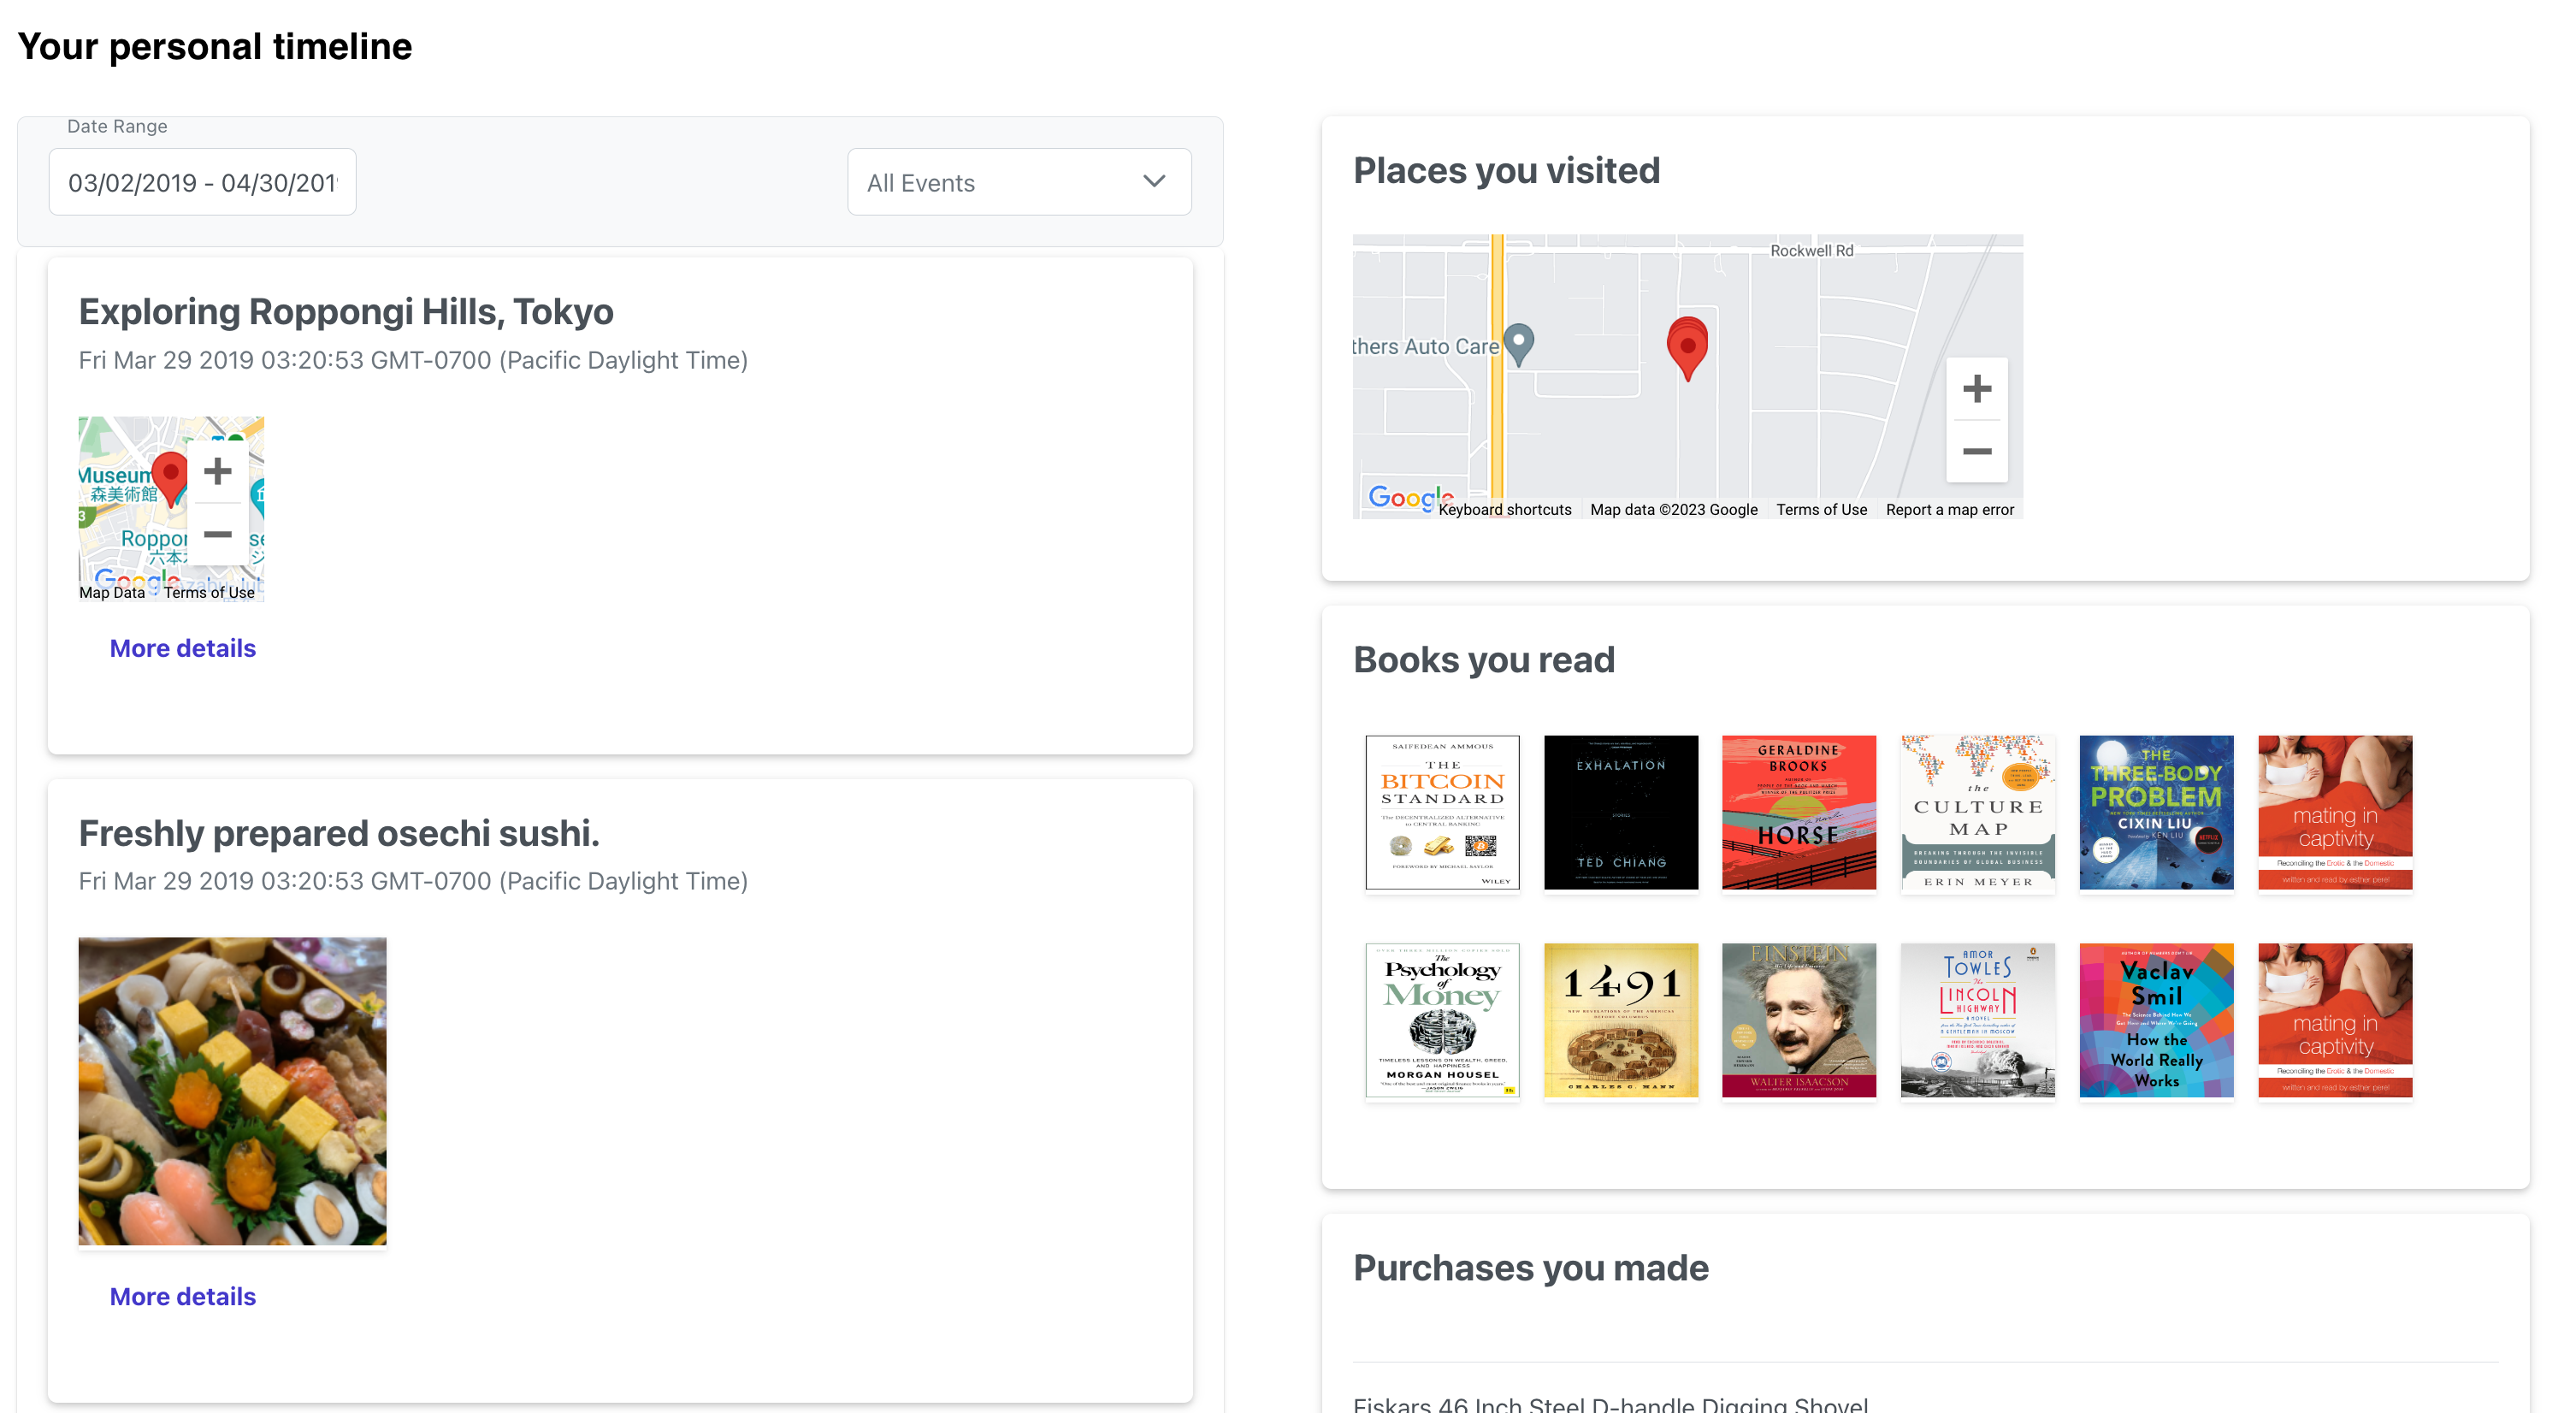Viewport: 2576px width, 1413px height.
Task: Click the 1491 book cover thumbnail
Action: point(1619,1020)
